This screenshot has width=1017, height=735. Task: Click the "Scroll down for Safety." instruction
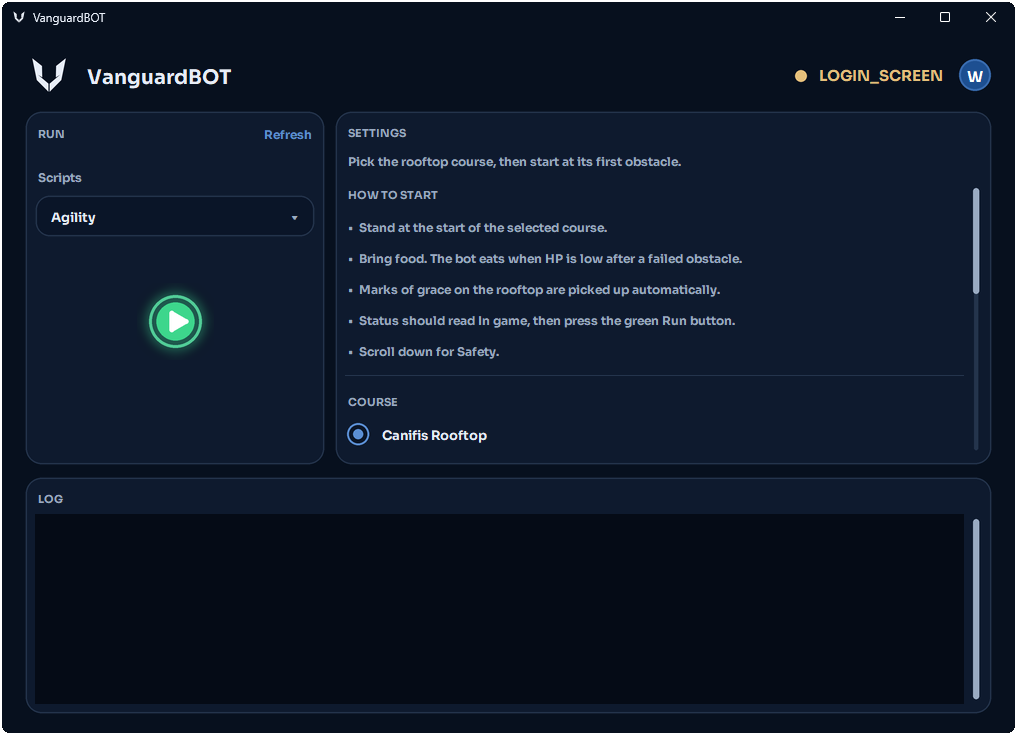click(429, 352)
